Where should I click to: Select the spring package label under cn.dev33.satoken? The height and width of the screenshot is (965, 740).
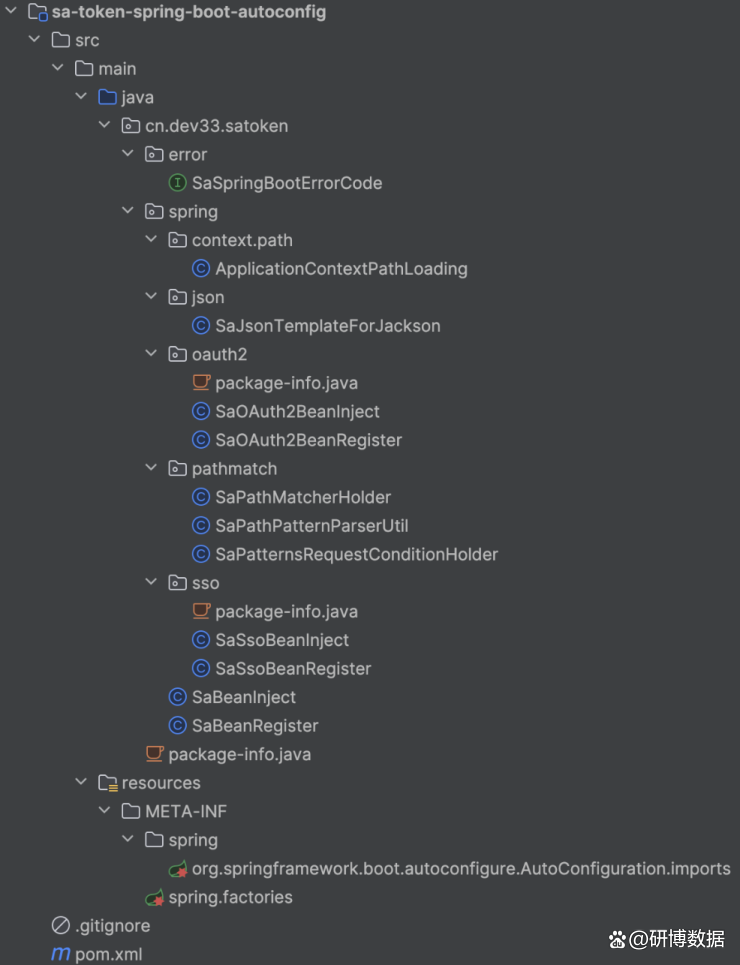(193, 212)
